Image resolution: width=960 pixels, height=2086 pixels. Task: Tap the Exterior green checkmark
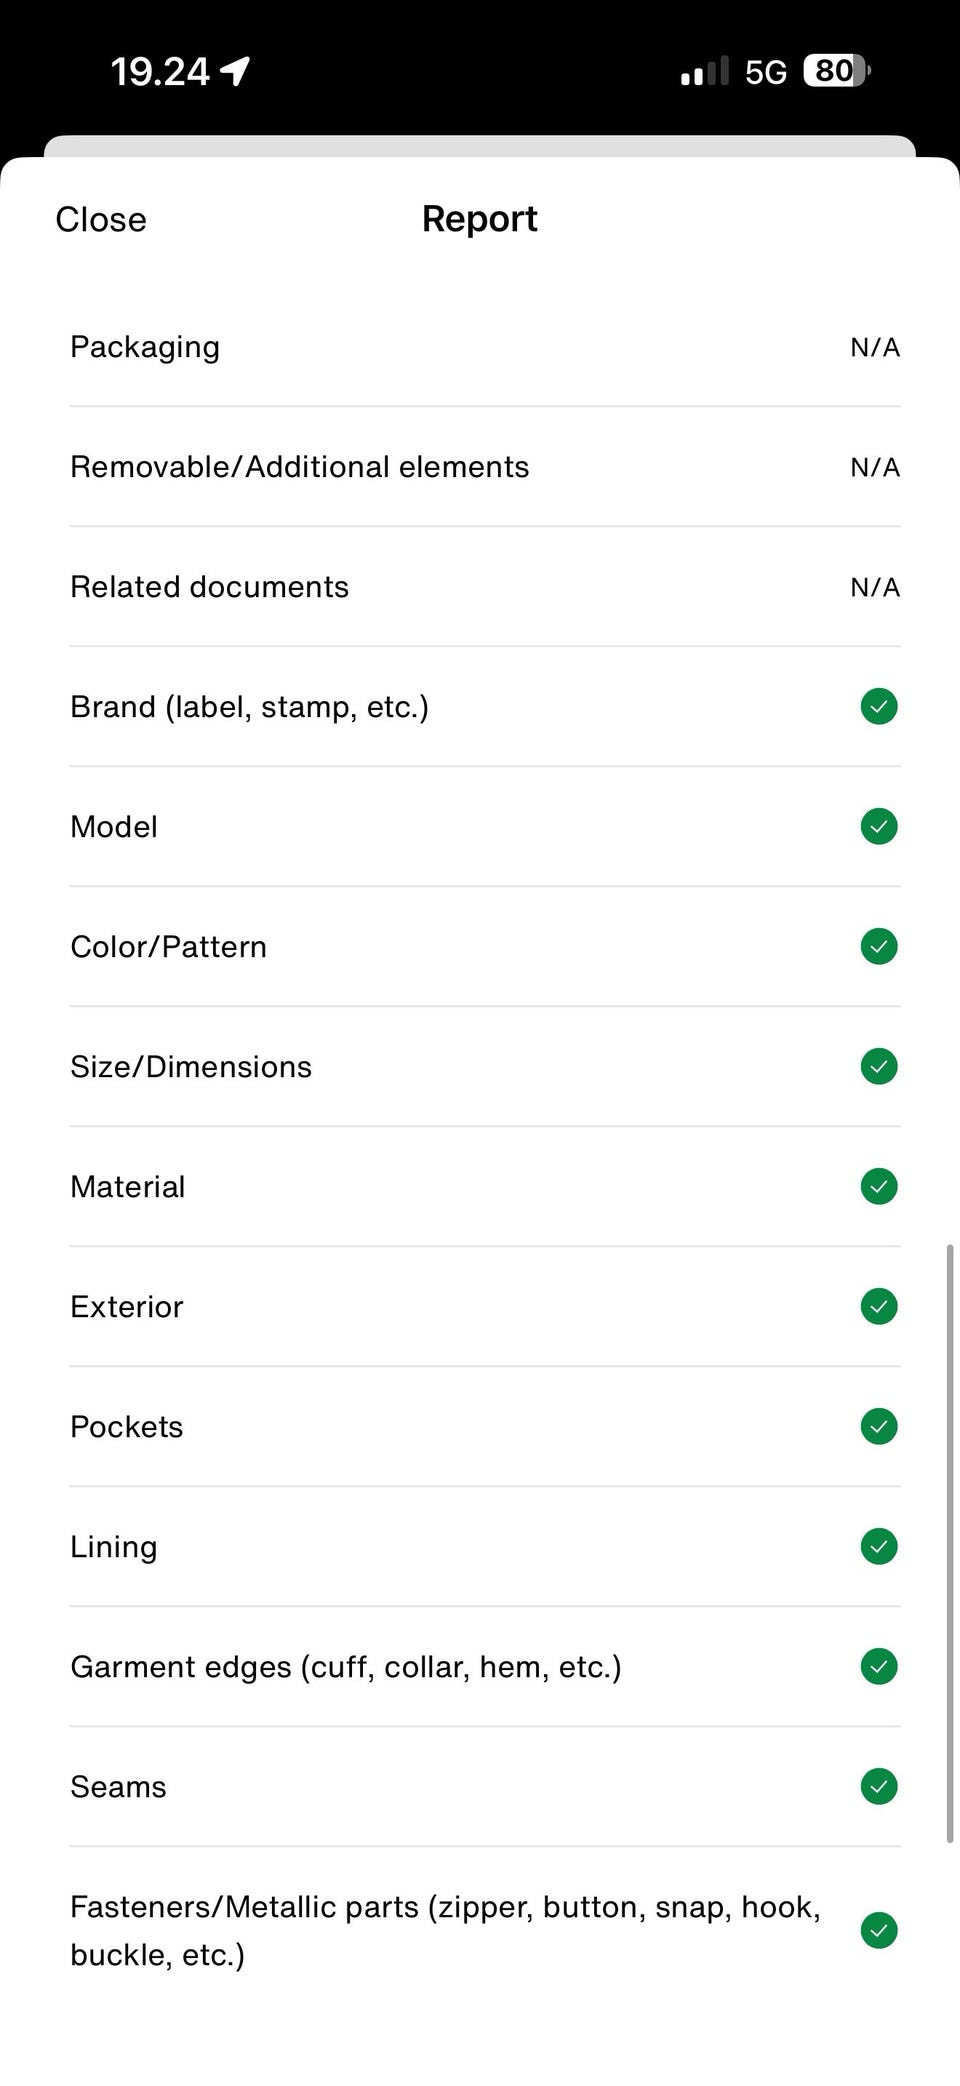[878, 1306]
